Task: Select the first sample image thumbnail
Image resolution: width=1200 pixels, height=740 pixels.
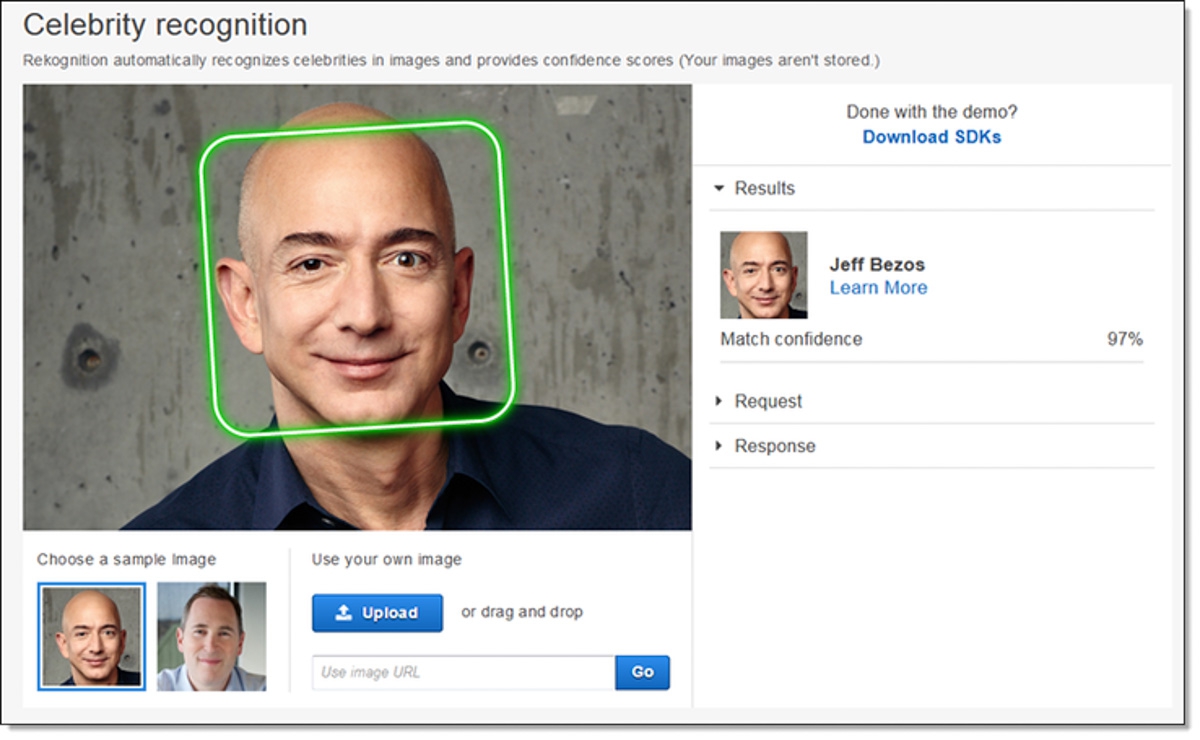Action: tap(92, 636)
